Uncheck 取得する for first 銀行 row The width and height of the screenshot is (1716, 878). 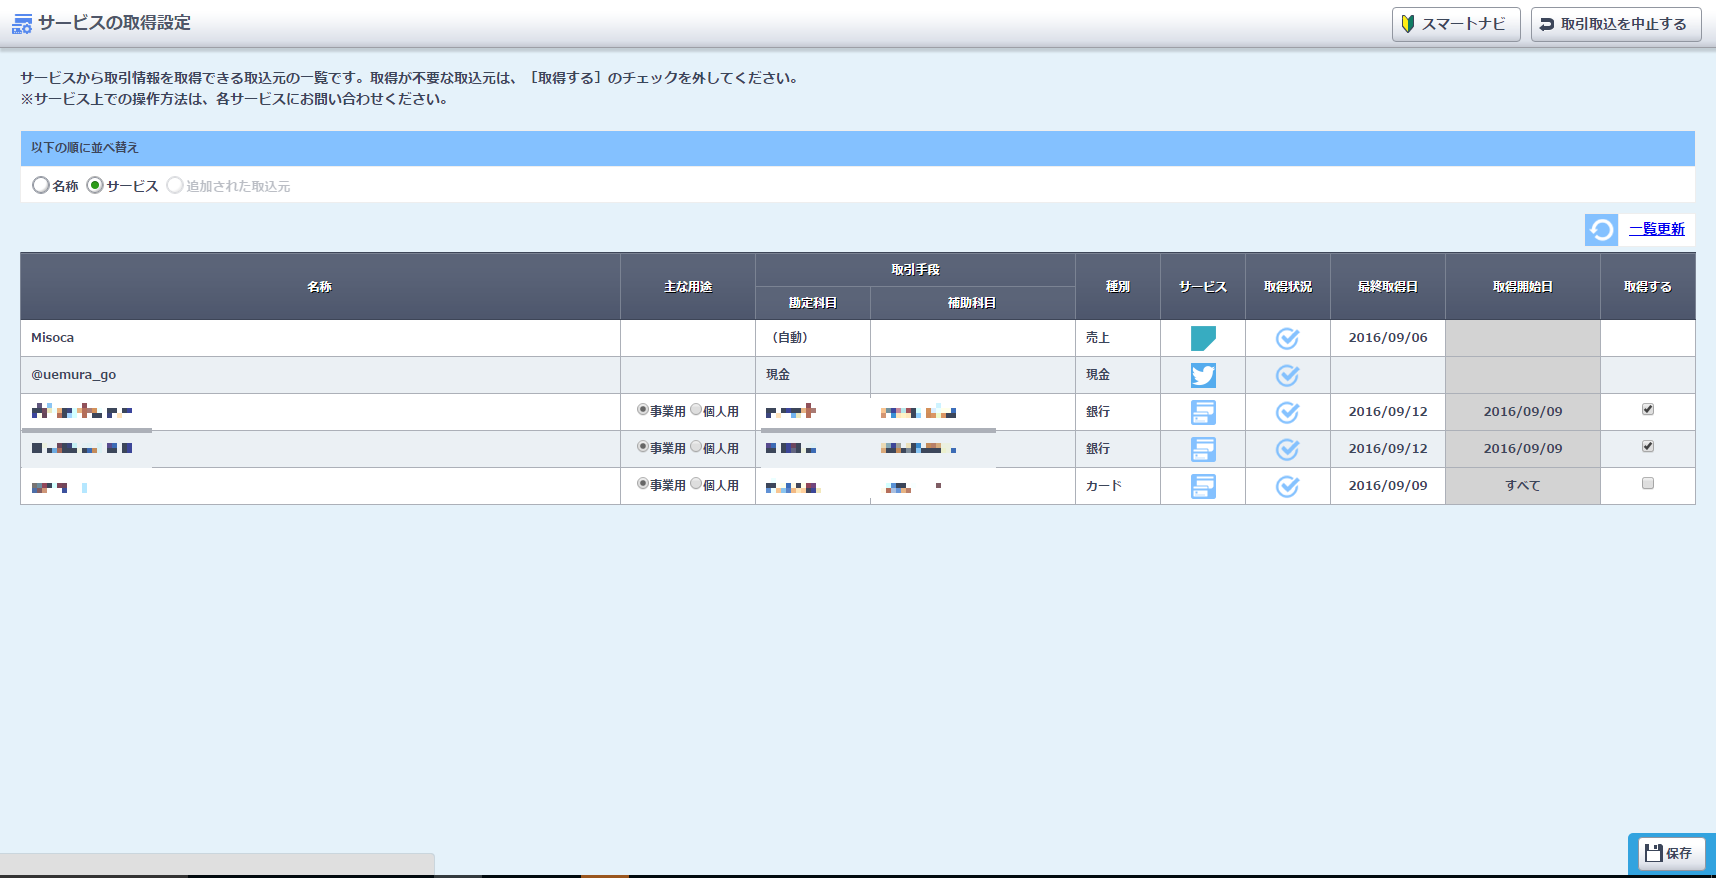1648,409
